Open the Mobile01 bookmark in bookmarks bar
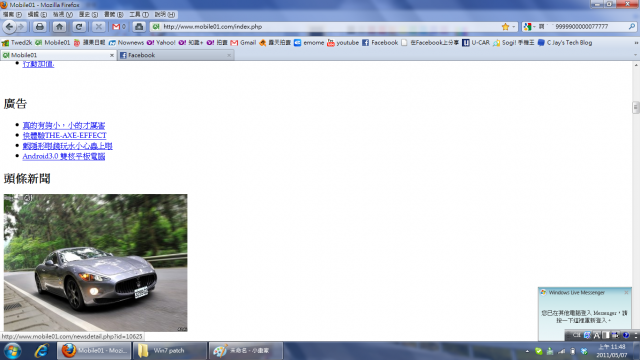The height and width of the screenshot is (360, 640). click(53, 42)
